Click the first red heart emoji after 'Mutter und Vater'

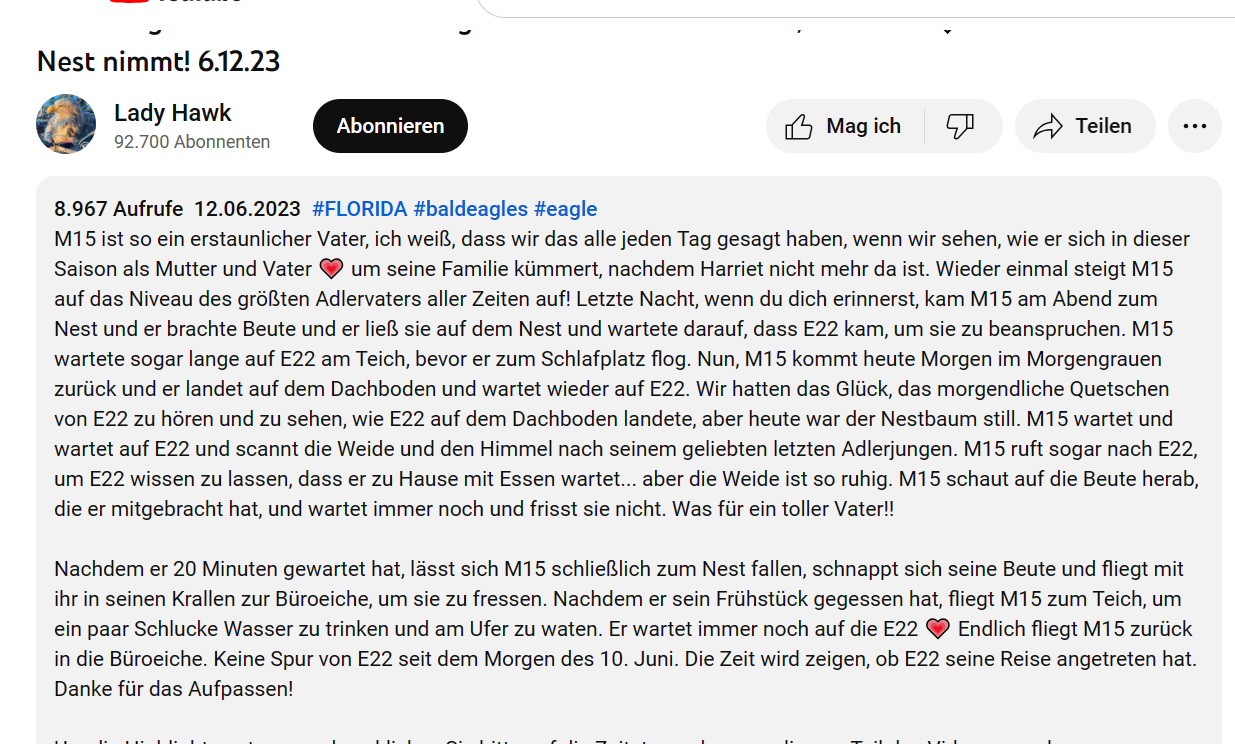tap(331, 269)
